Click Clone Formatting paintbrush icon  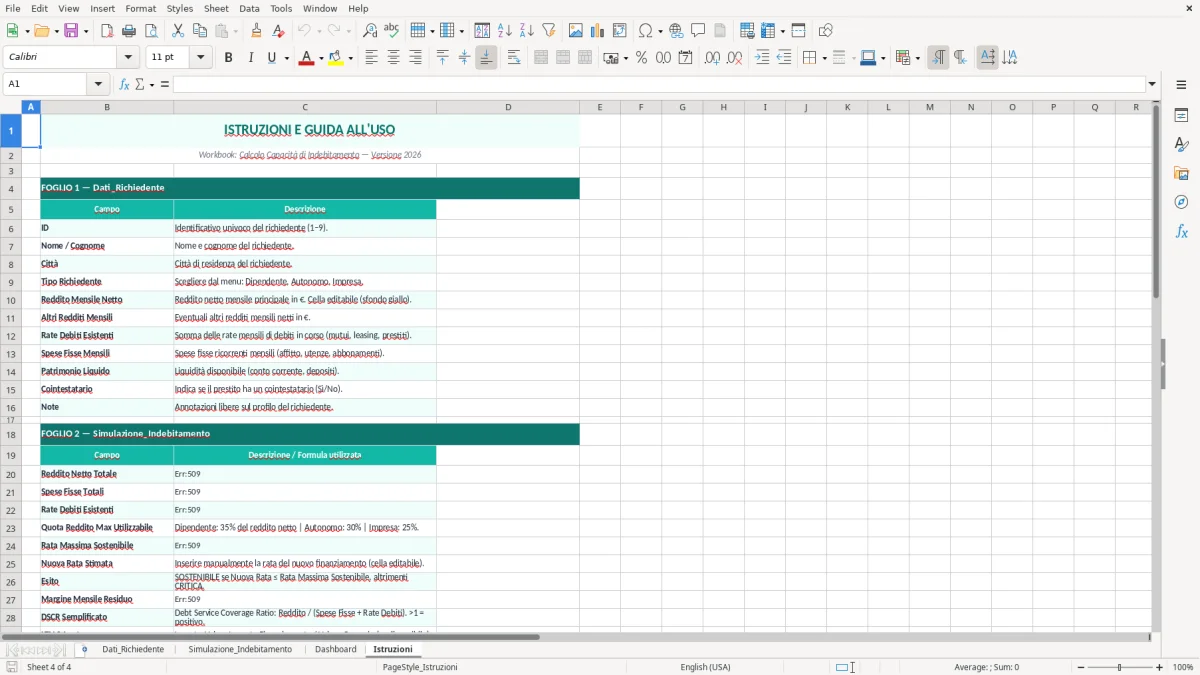click(x=256, y=31)
